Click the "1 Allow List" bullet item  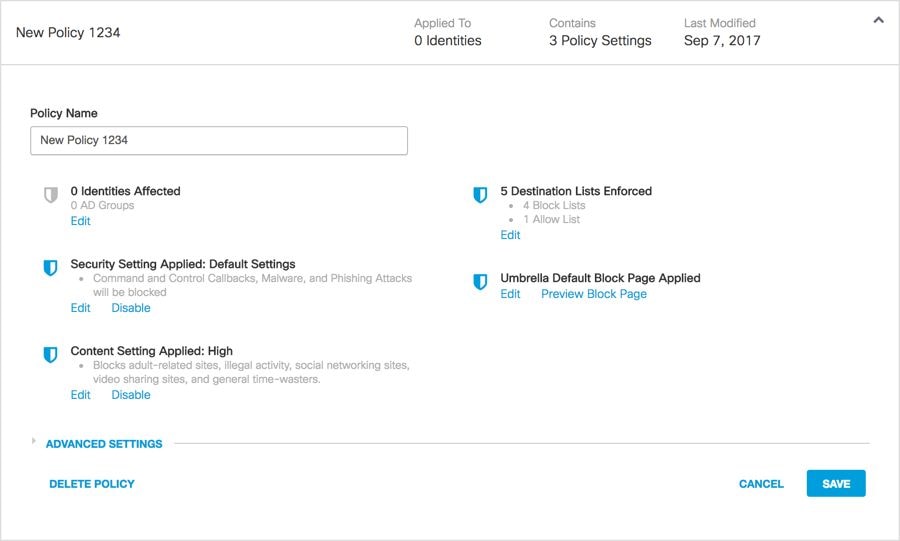551,219
